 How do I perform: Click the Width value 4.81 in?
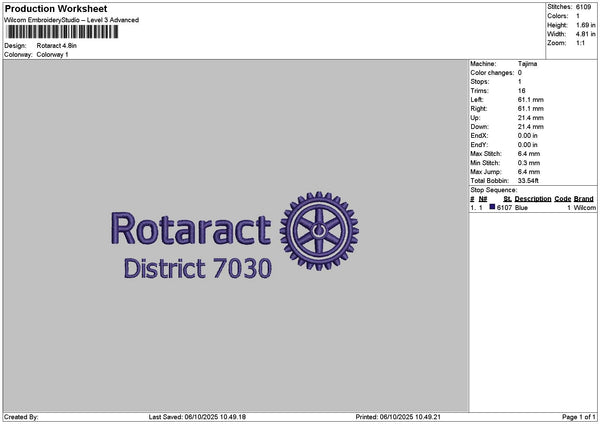[x=585, y=34]
